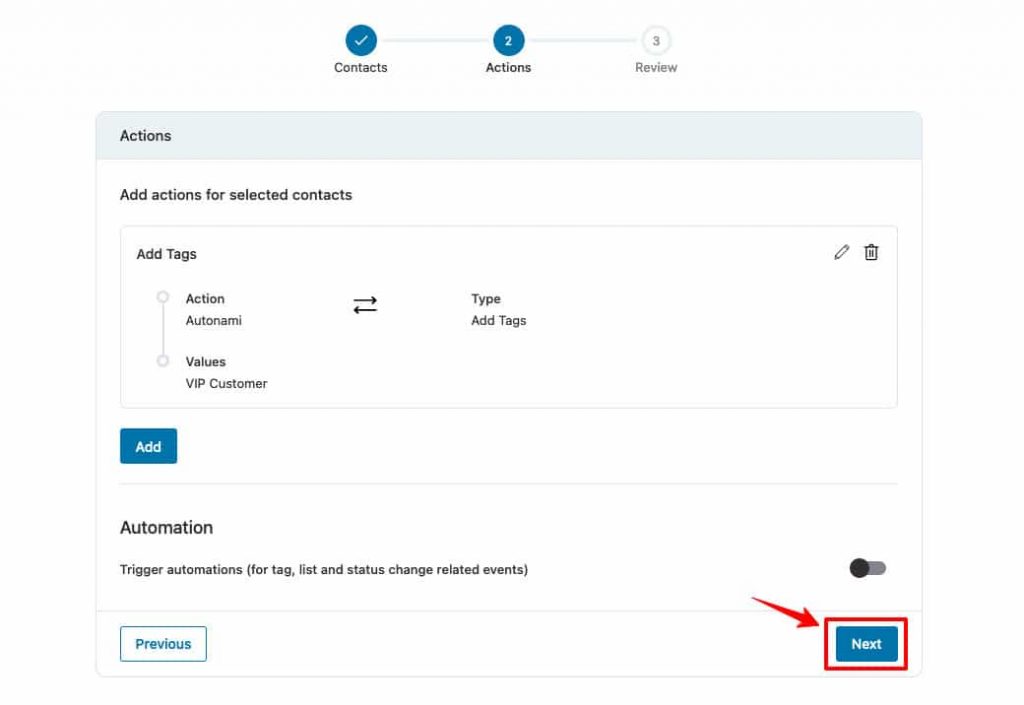Screen dimensions: 1024x705
Task: Click the Next button
Action: tap(867, 644)
